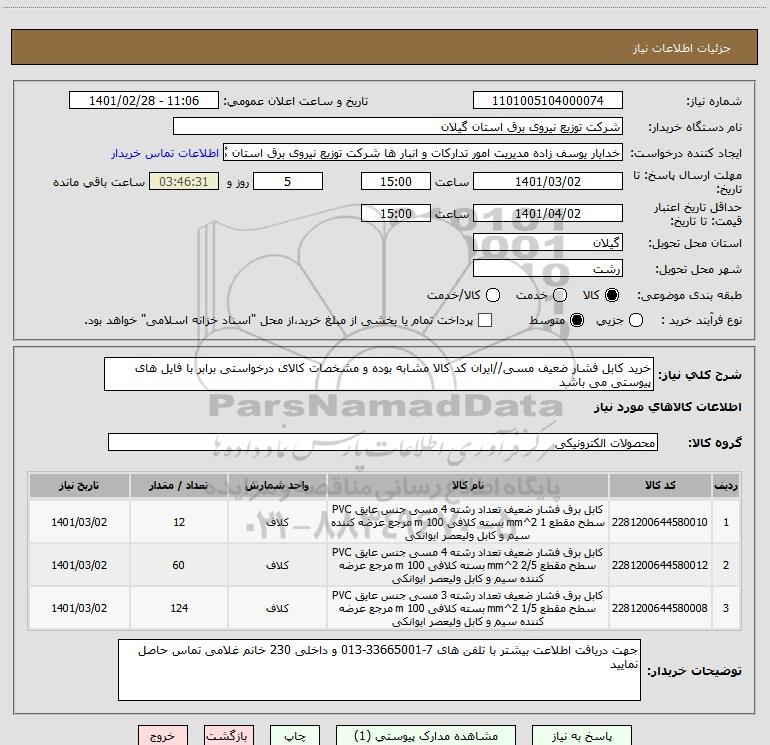The width and height of the screenshot is (770, 745).
Task: Select the خدمت radio button
Action: click(560, 295)
